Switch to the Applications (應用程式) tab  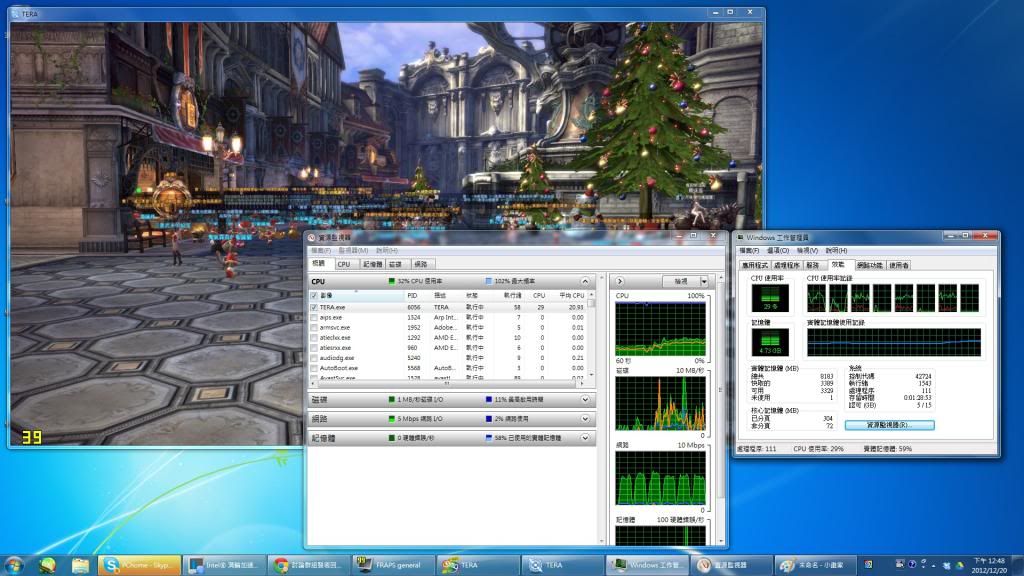[x=755, y=266]
